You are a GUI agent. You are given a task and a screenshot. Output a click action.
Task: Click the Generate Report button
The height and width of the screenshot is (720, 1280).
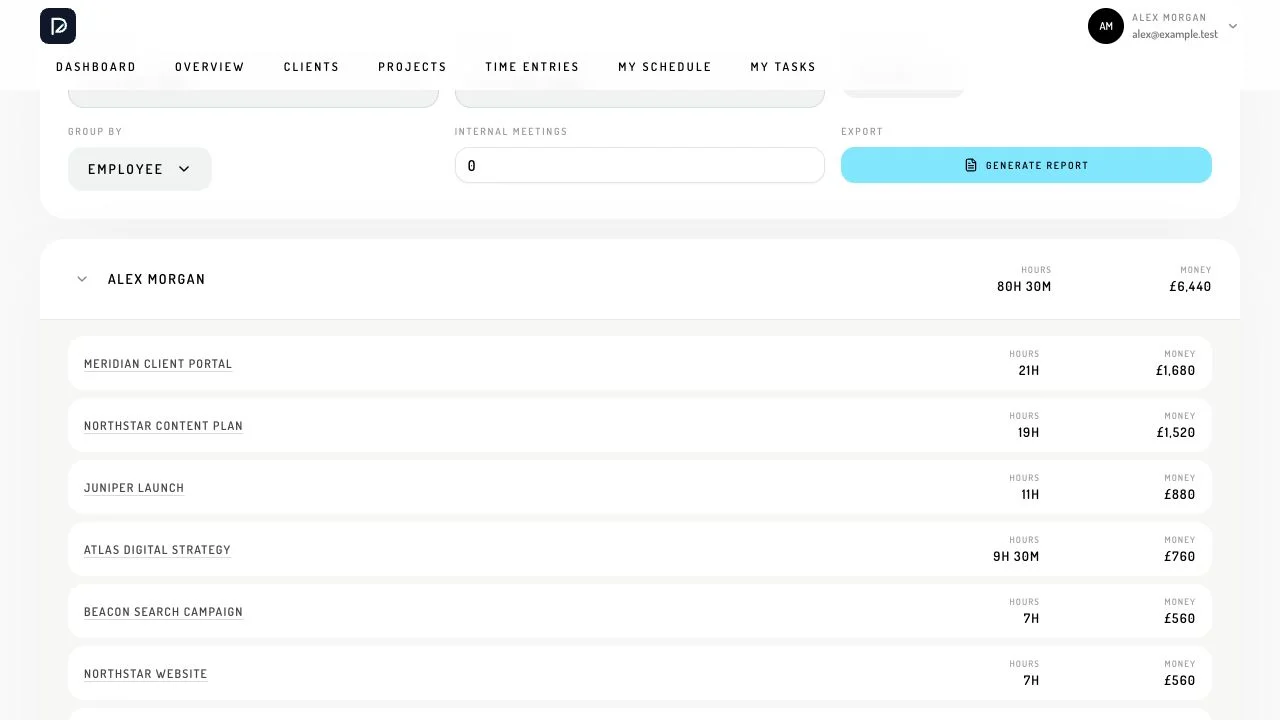pos(1026,165)
